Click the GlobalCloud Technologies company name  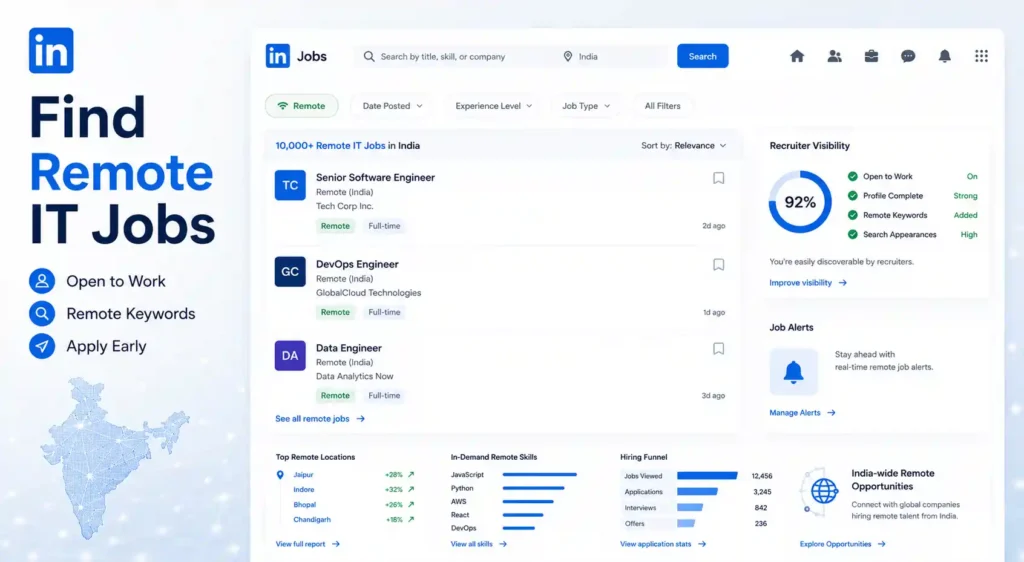click(x=368, y=293)
